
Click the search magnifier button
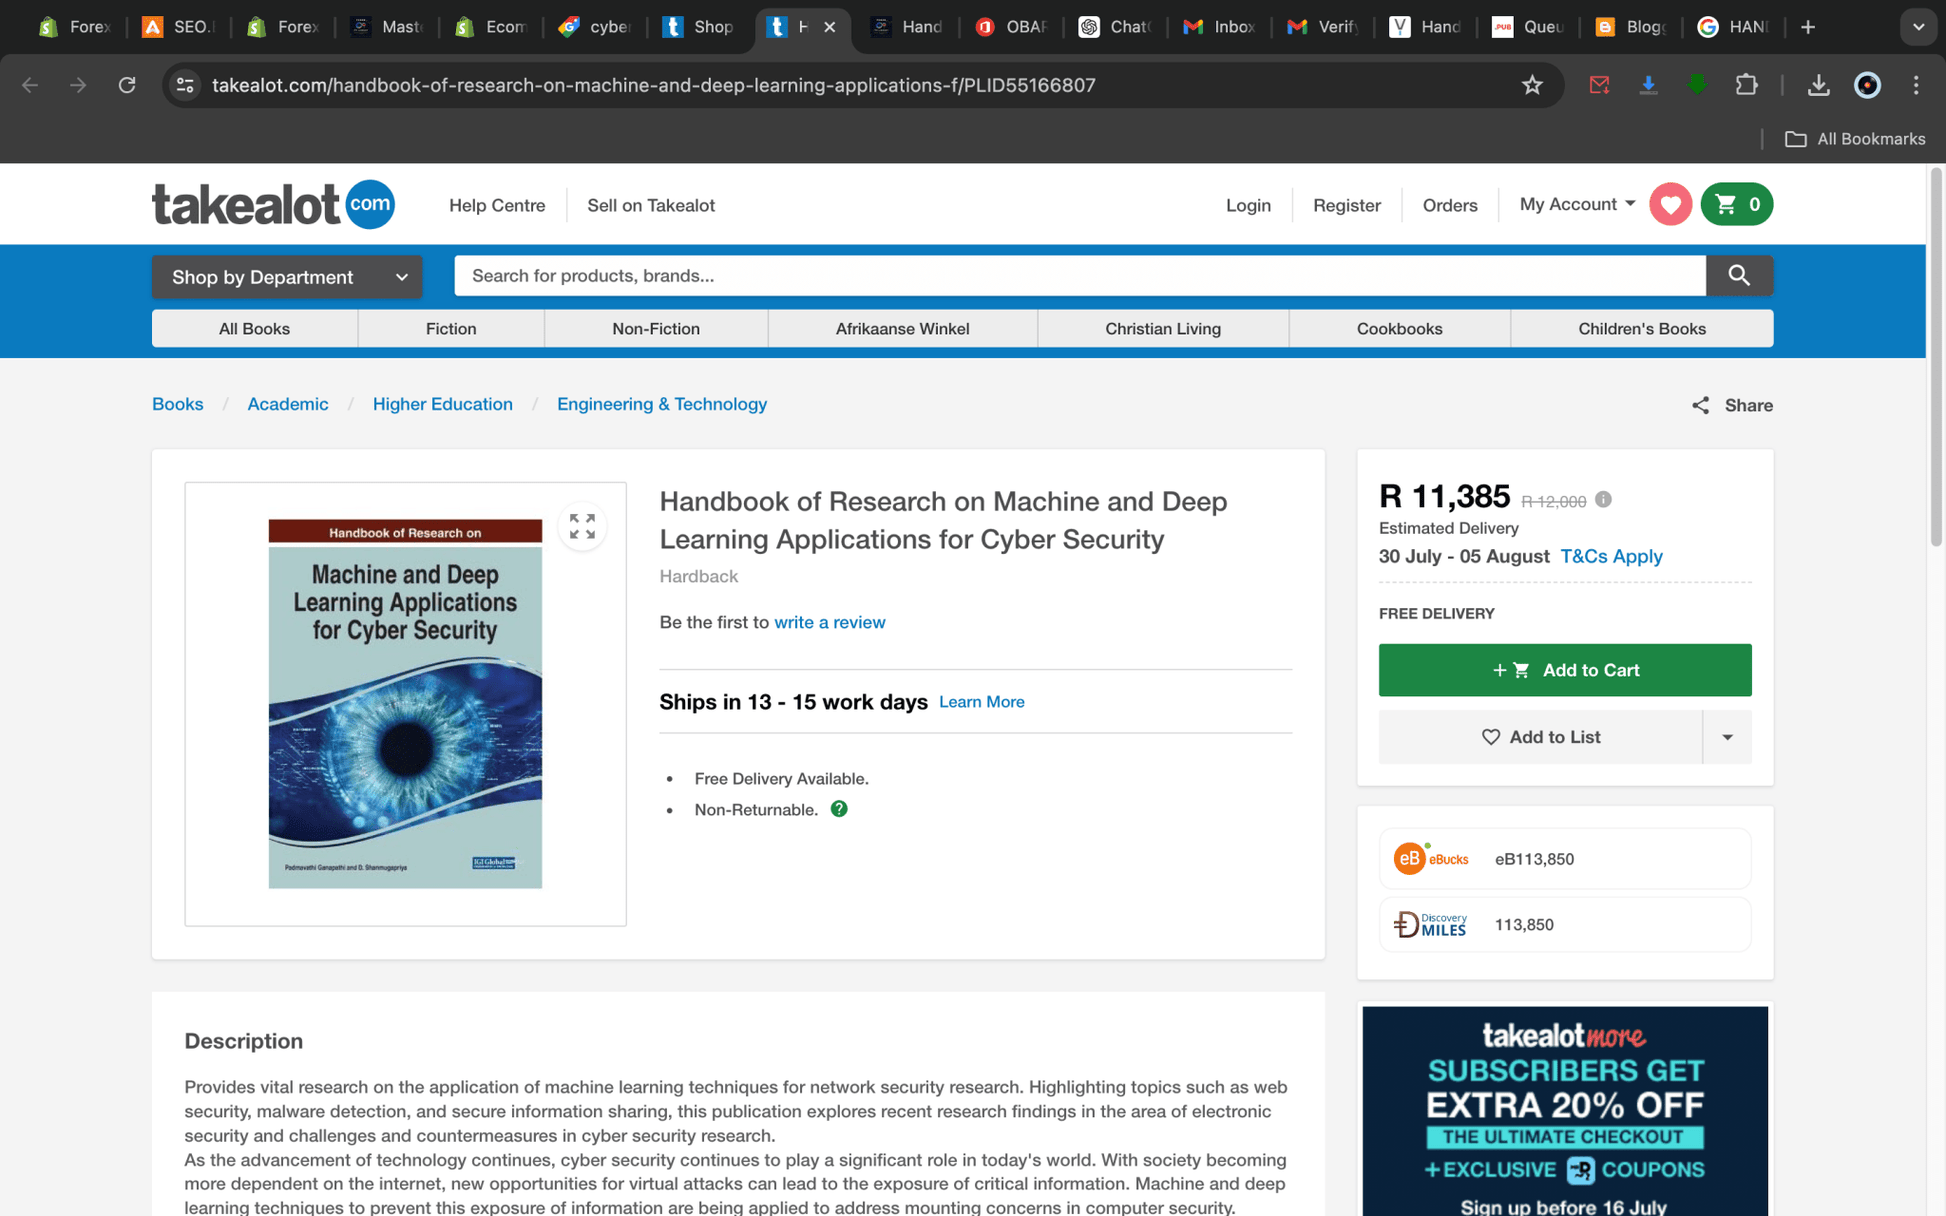point(1739,275)
